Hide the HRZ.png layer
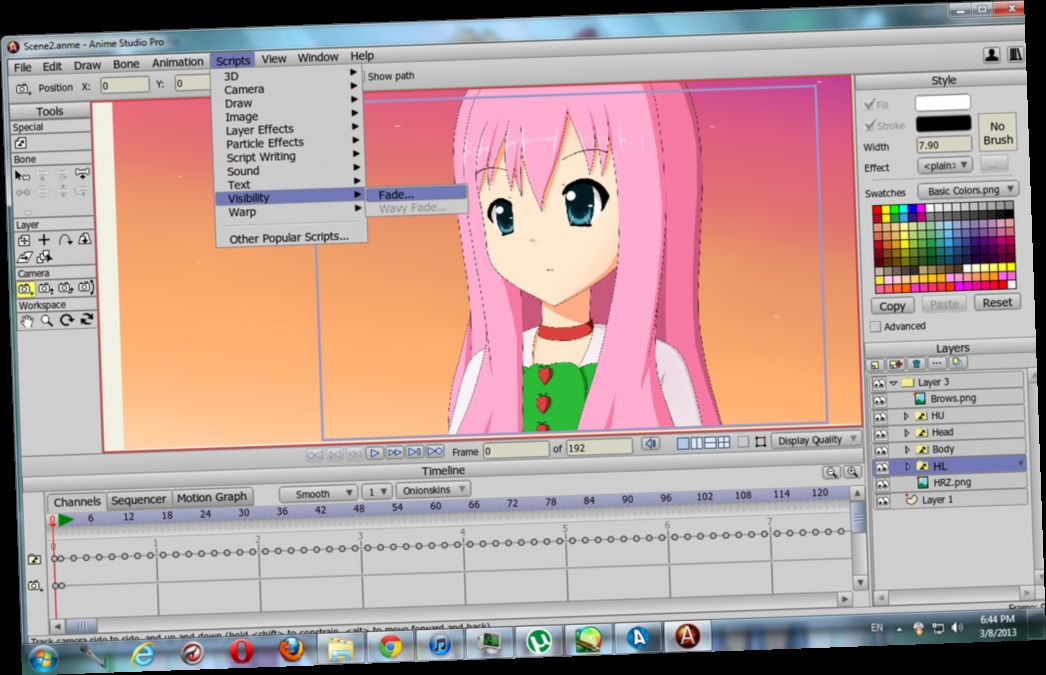The width and height of the screenshot is (1046, 675). click(883, 484)
